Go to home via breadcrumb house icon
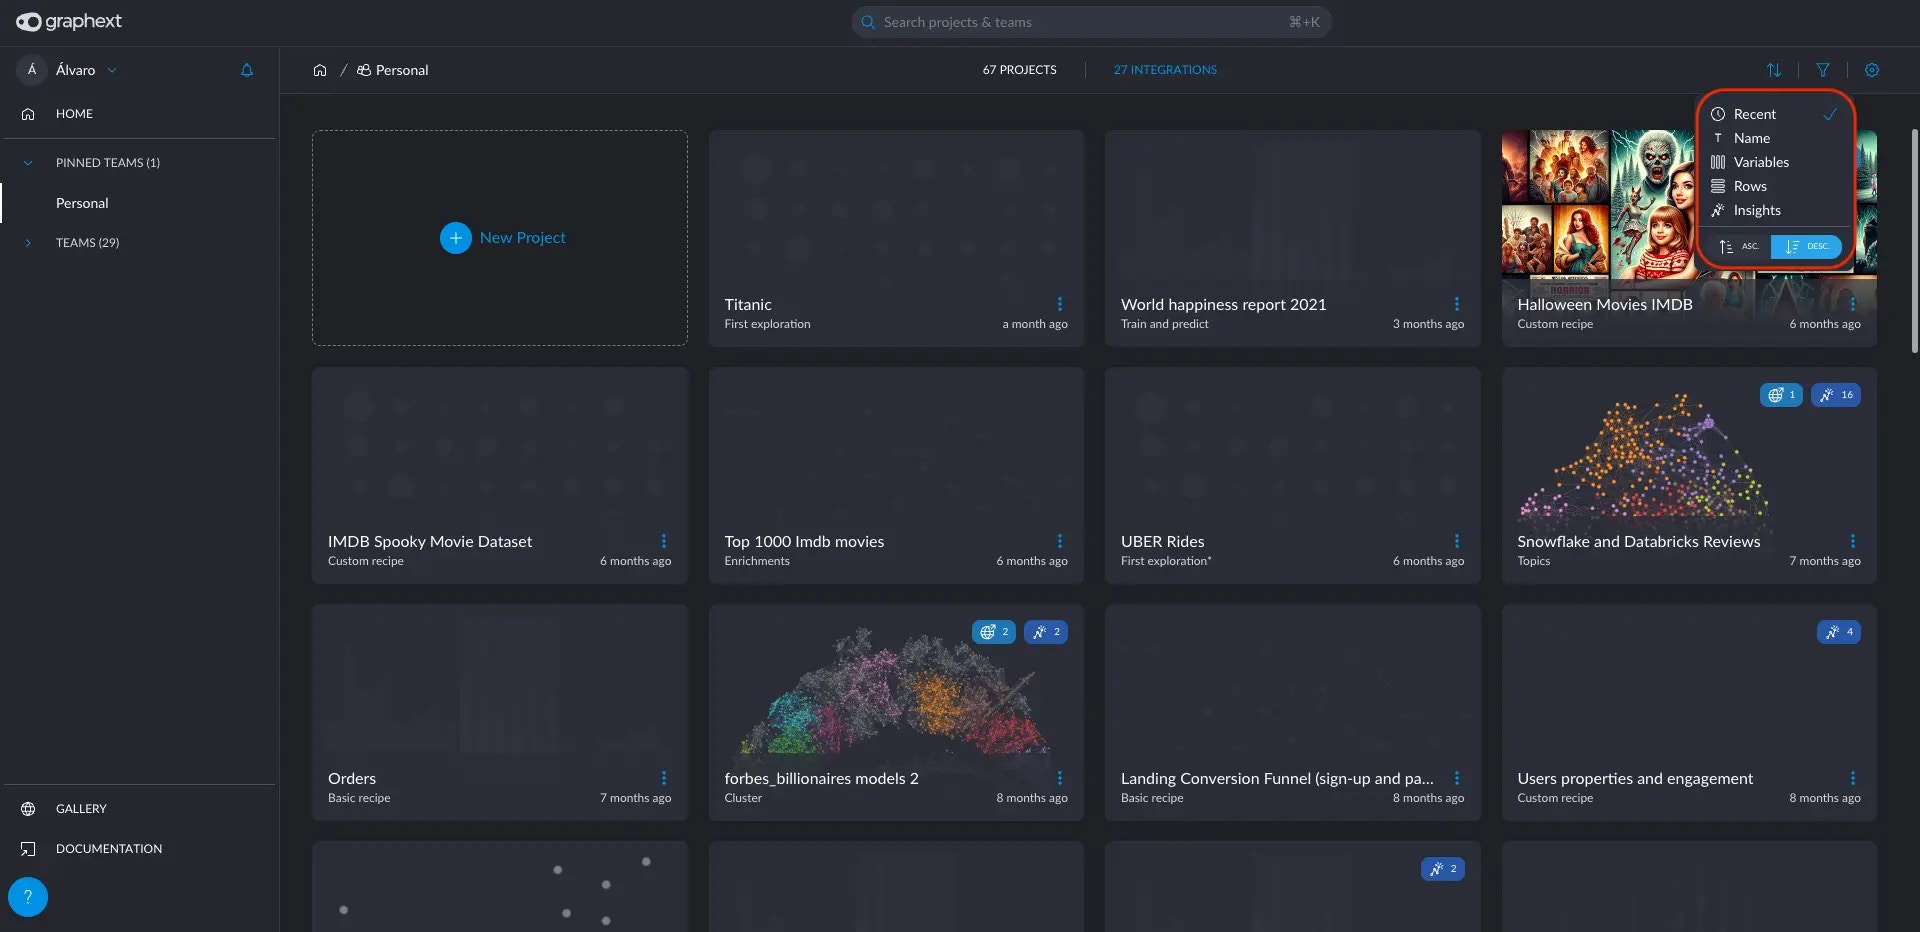The image size is (1920, 932). 320,70
